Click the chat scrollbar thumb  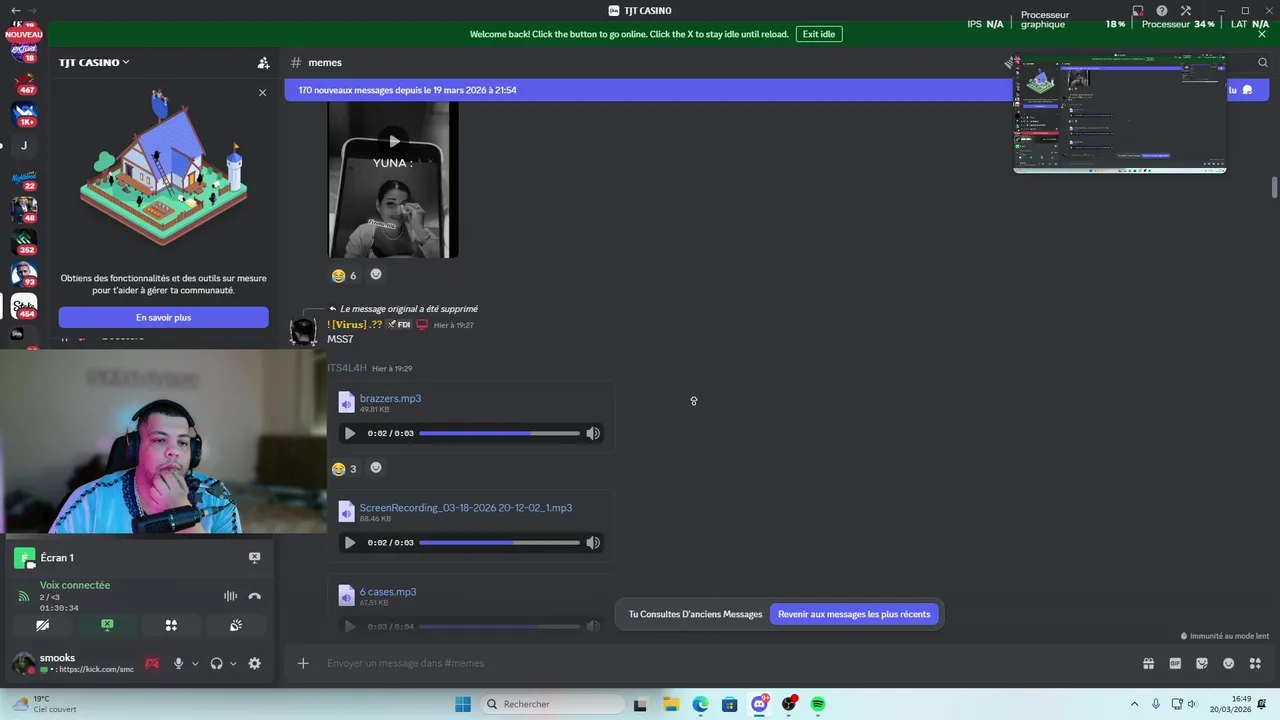pyautogui.click(x=1274, y=187)
